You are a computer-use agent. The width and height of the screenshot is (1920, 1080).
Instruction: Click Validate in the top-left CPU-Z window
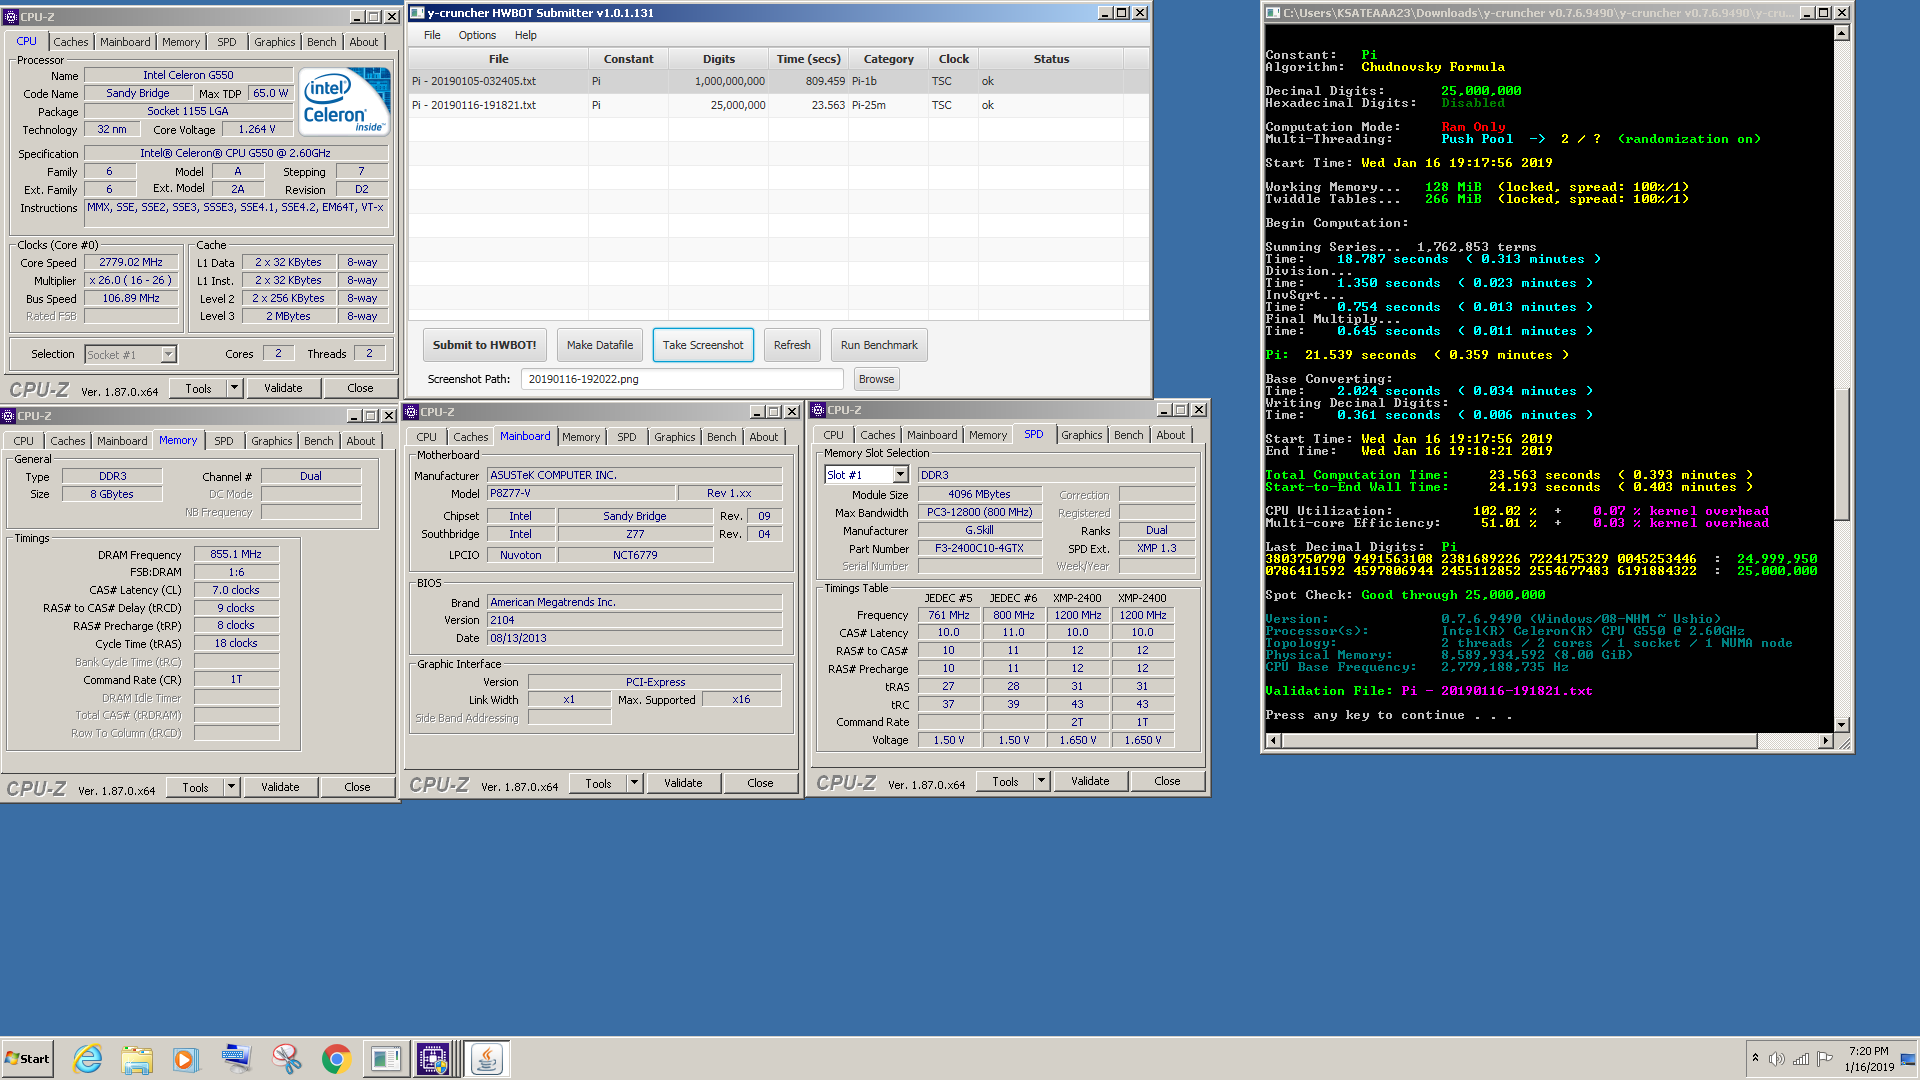click(283, 388)
